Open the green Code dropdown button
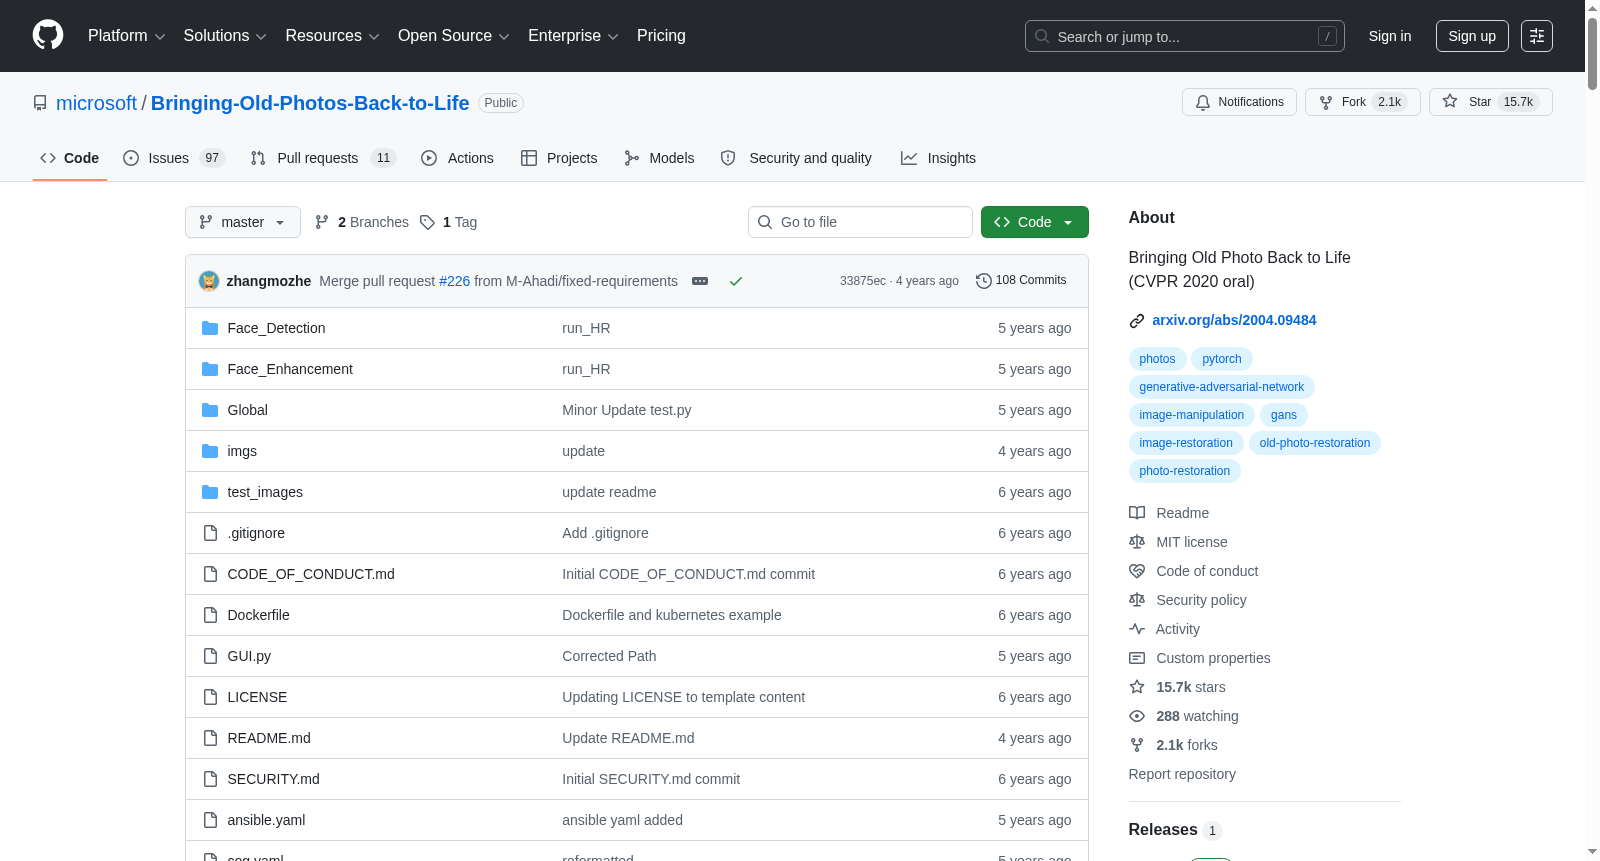Viewport: 1600px width, 861px height. (x=1035, y=222)
